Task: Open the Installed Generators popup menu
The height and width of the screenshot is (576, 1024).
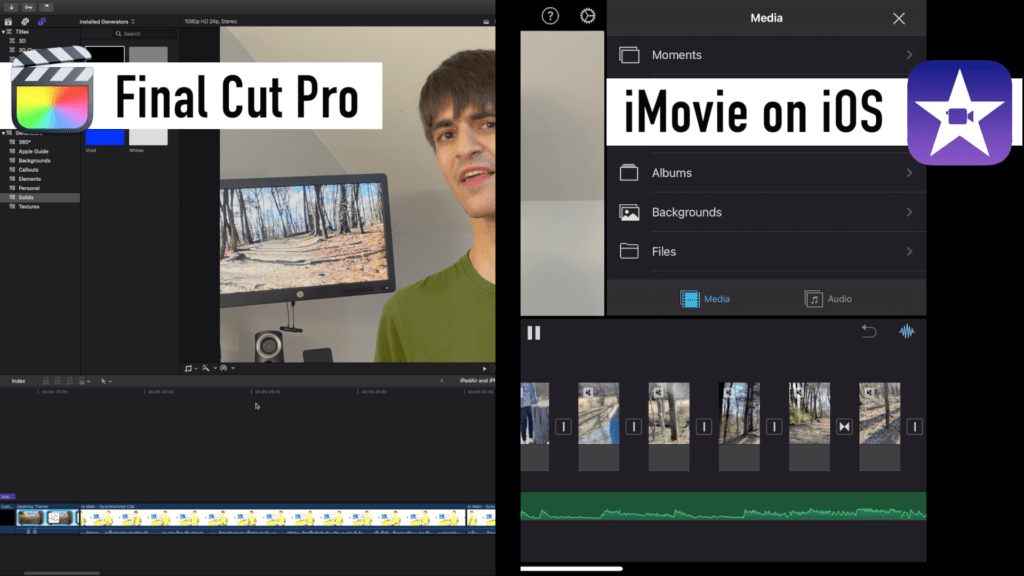Action: click(107, 22)
